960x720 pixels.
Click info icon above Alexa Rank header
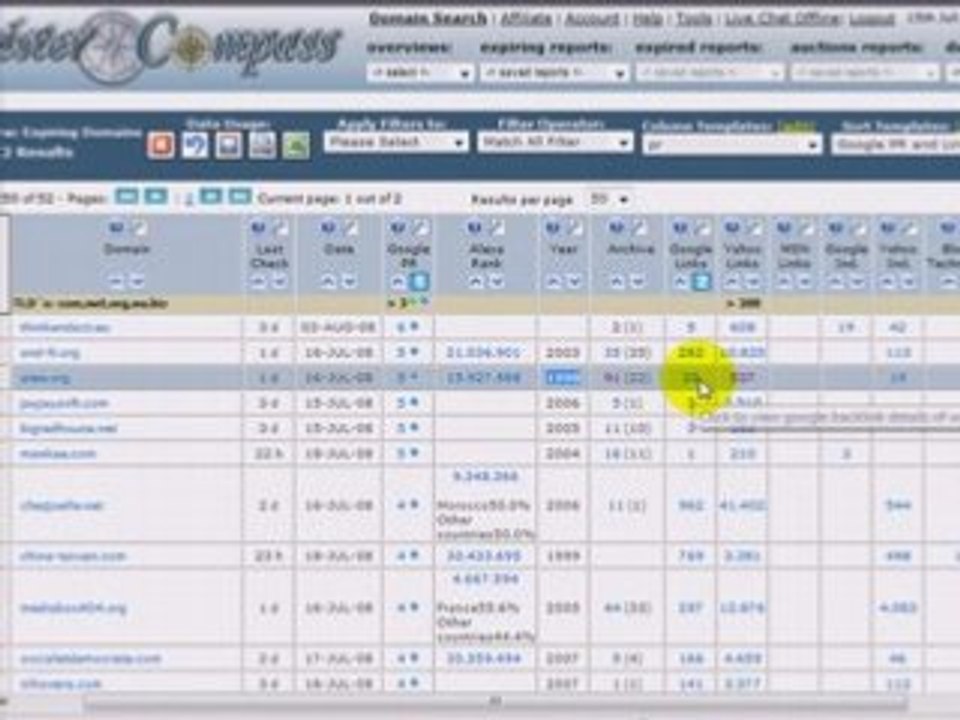click(x=474, y=228)
